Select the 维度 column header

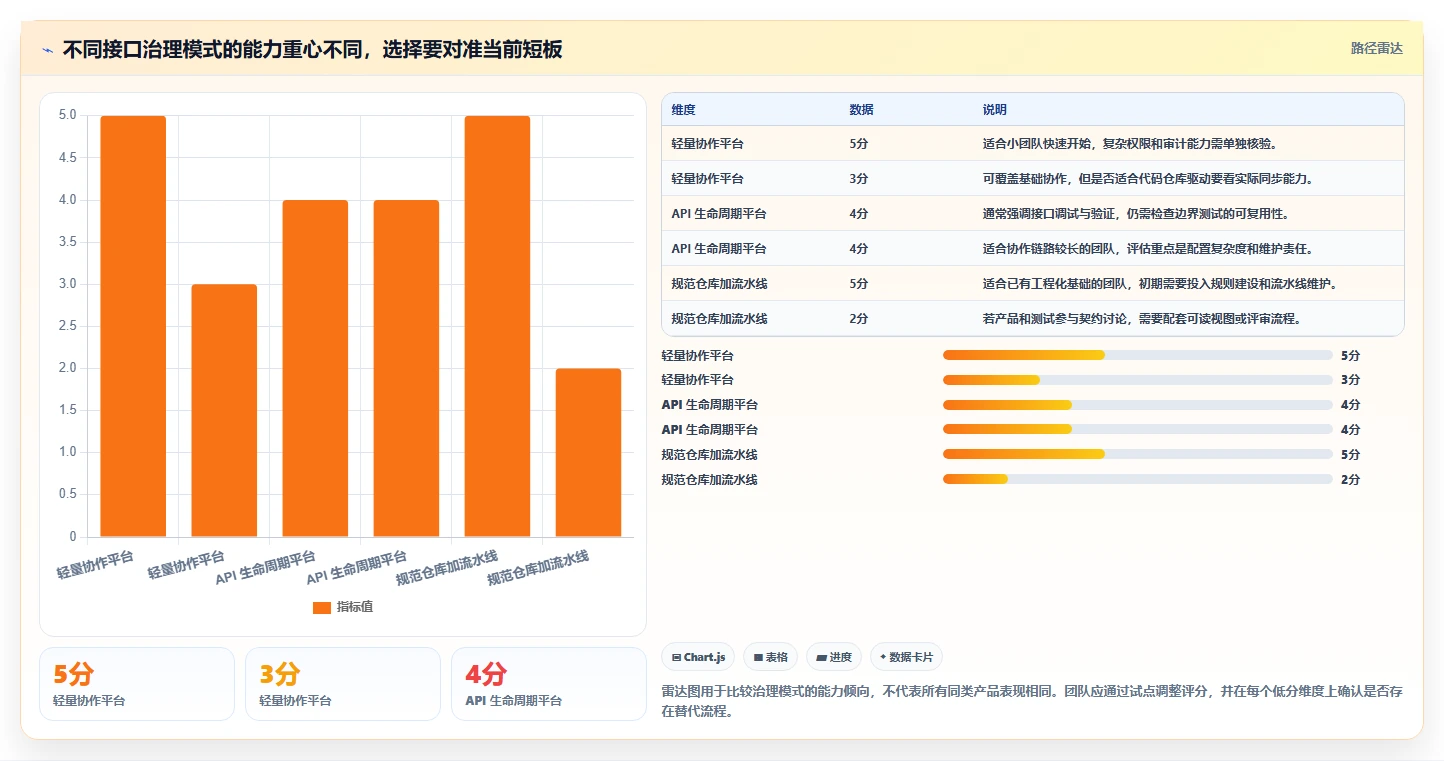coord(684,109)
